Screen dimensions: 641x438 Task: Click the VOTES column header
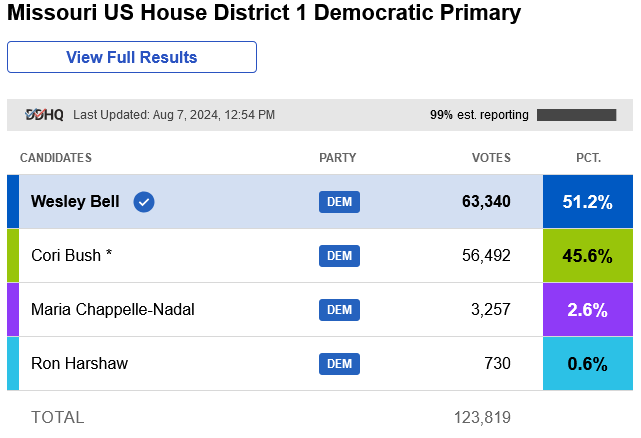tap(491, 158)
